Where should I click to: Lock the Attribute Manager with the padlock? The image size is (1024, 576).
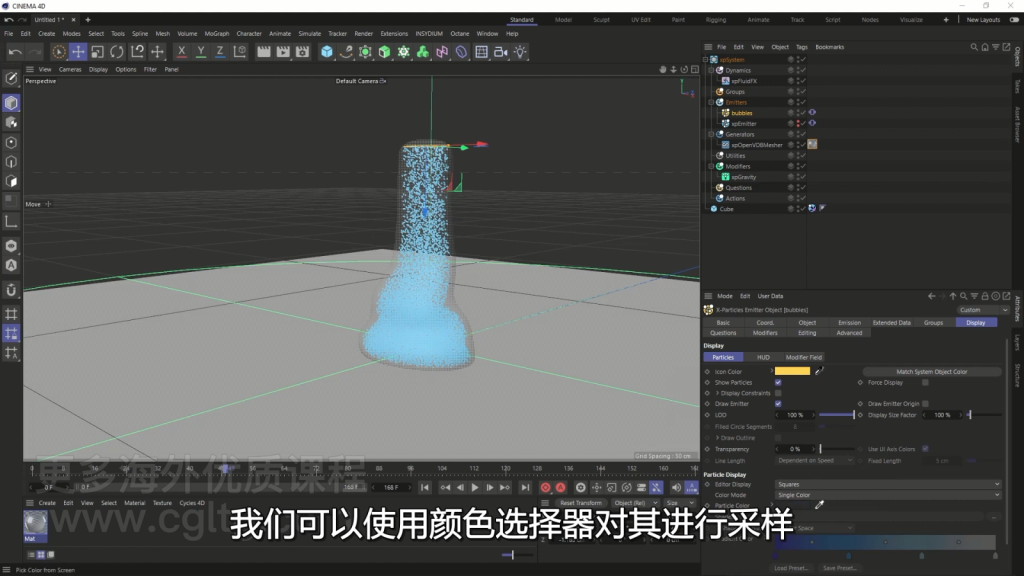click(985, 296)
